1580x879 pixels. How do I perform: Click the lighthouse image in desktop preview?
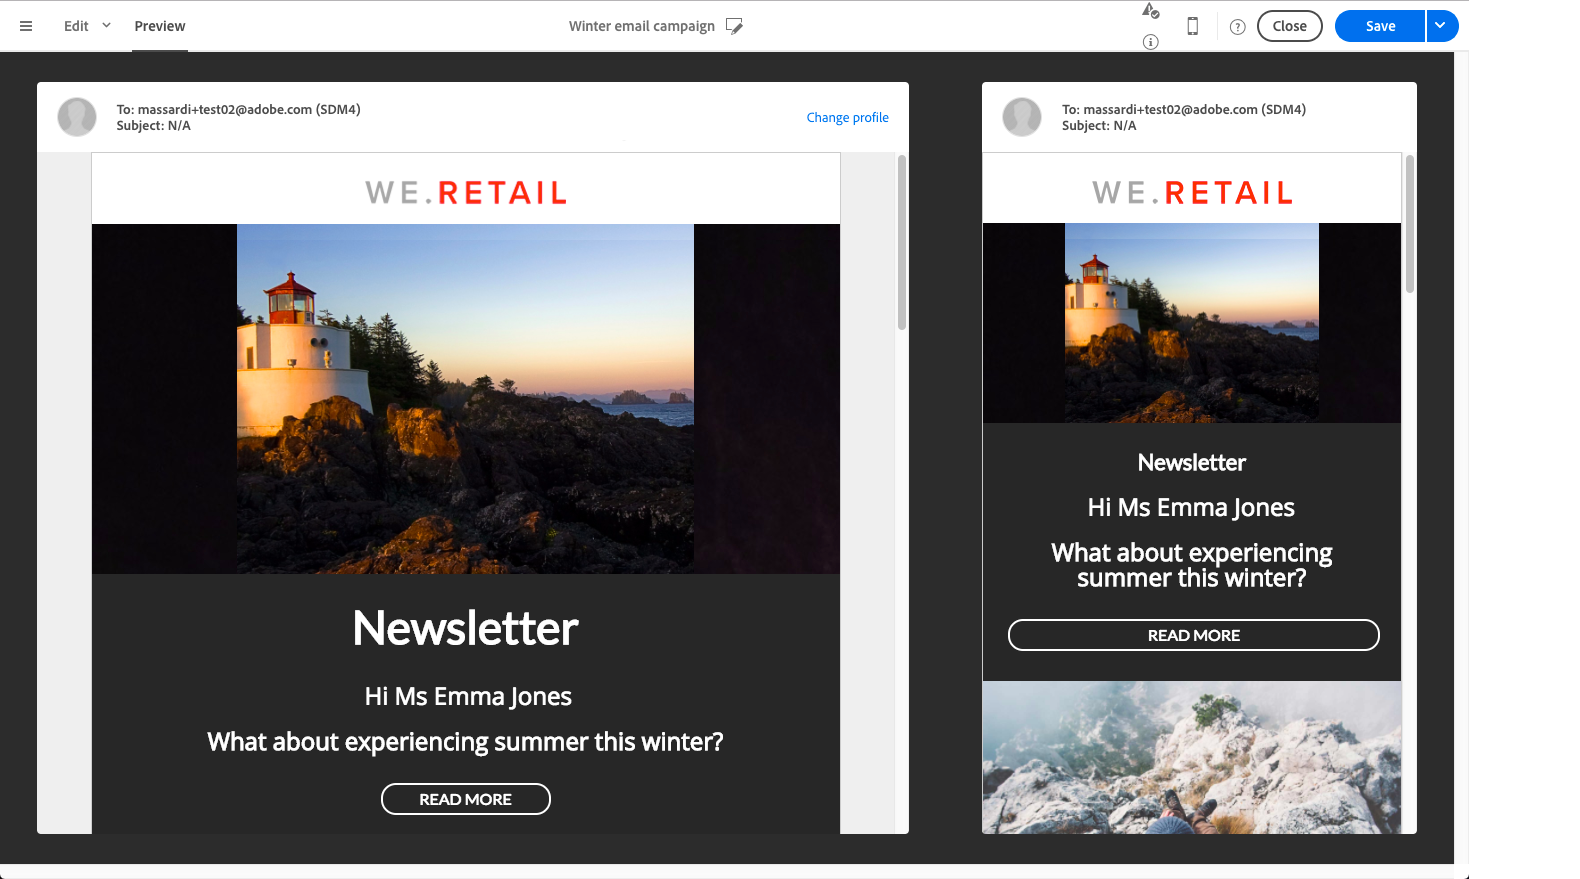(x=465, y=398)
